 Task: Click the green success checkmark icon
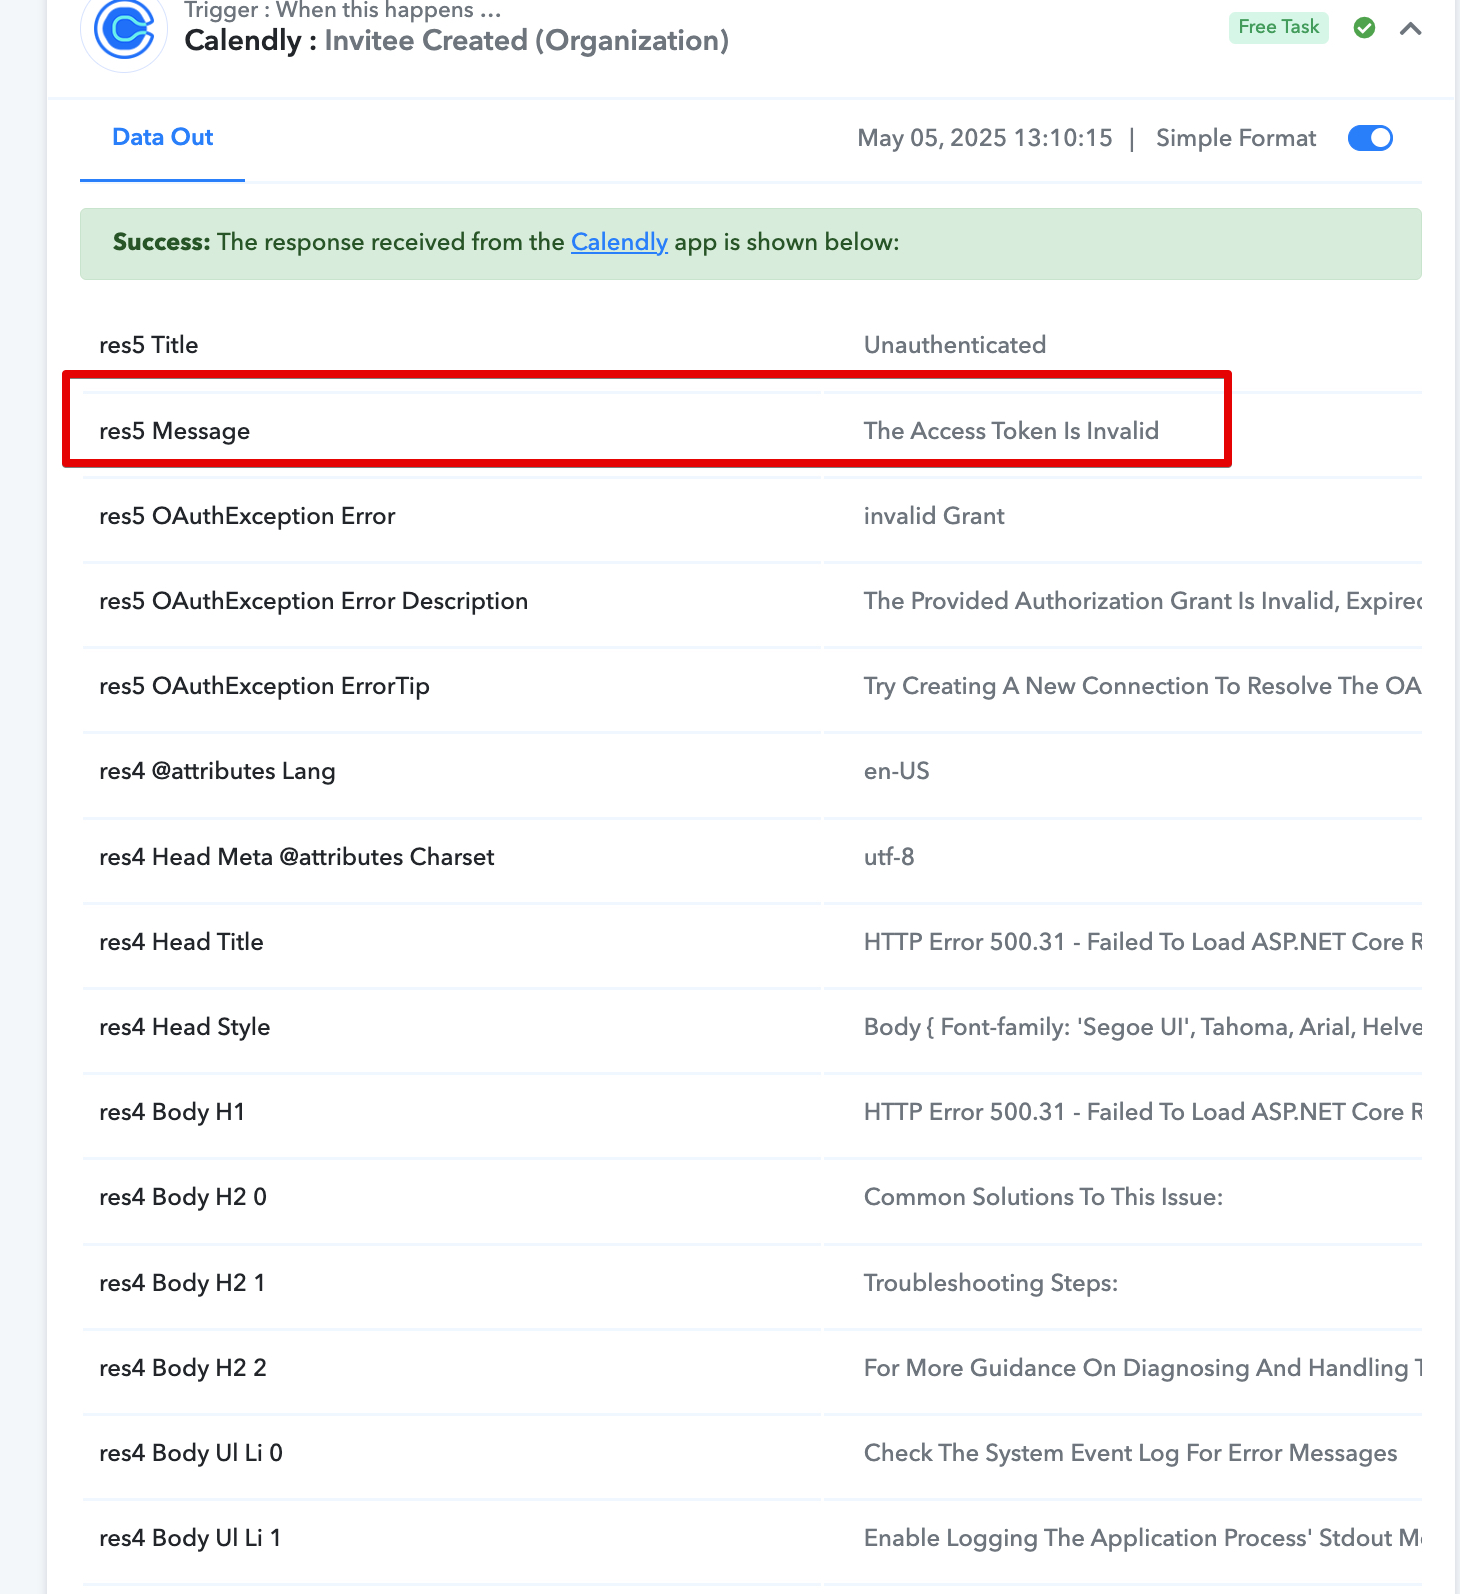pyautogui.click(x=1364, y=28)
